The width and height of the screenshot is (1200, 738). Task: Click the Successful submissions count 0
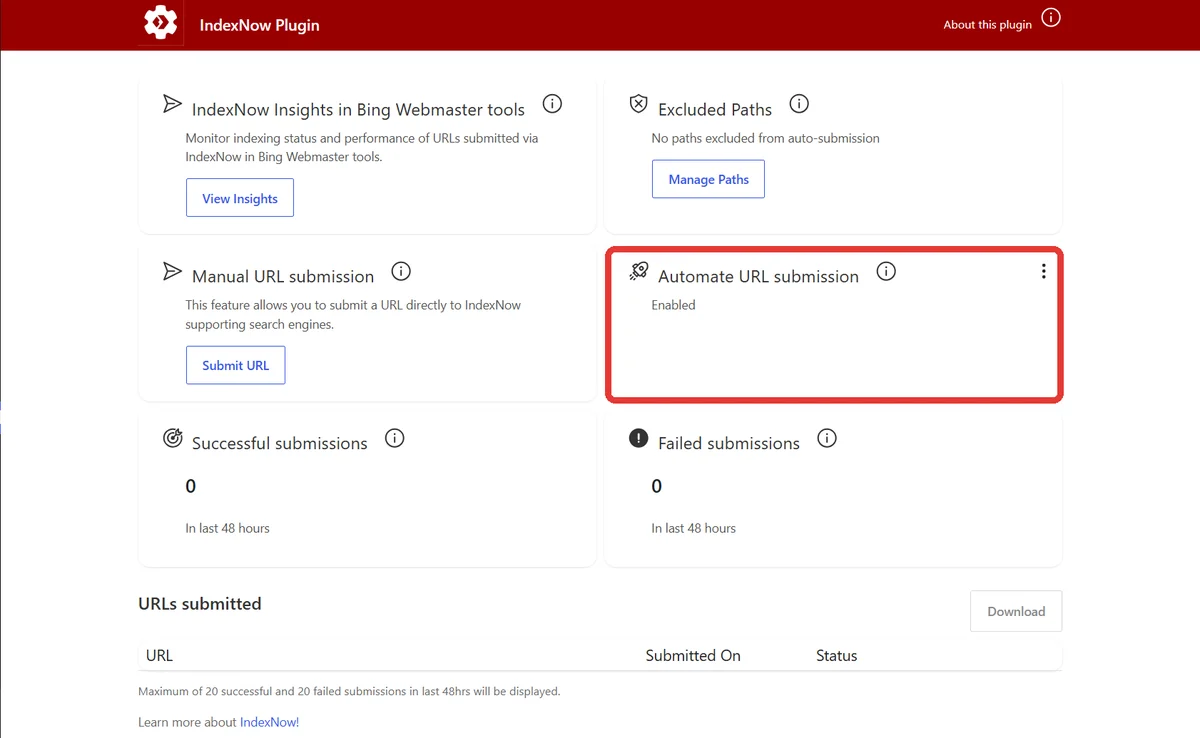click(191, 486)
